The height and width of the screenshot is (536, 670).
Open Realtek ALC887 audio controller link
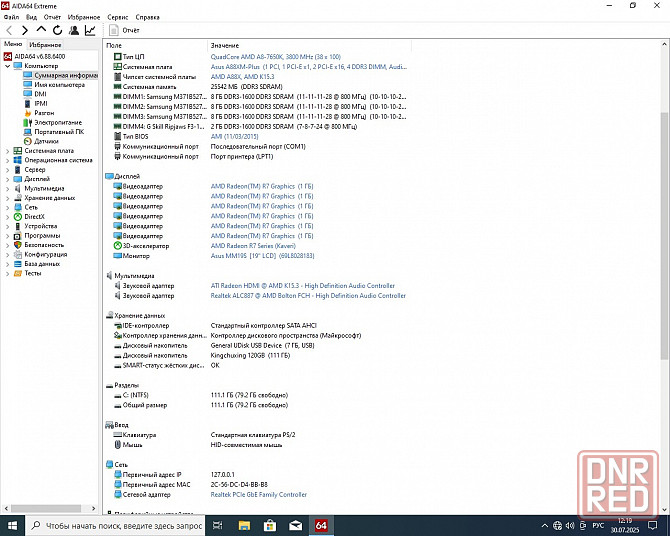[308, 296]
